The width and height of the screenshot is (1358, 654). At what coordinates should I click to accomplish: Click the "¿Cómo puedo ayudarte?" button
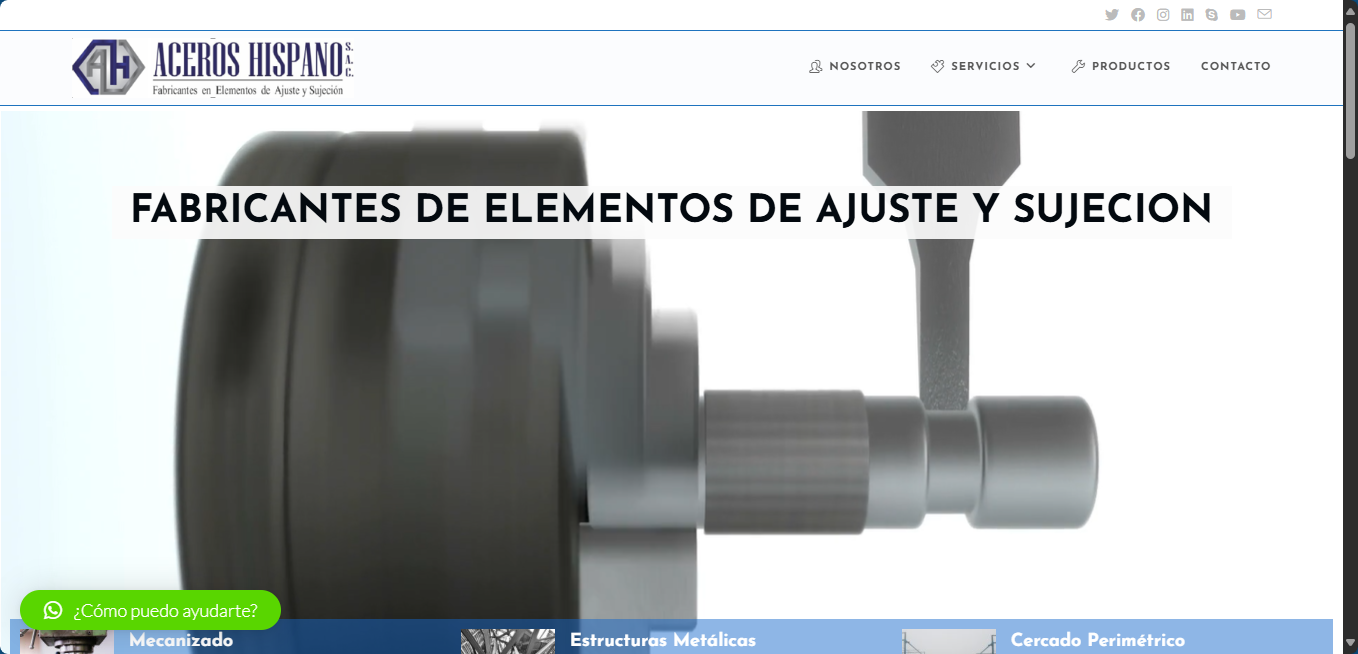click(165, 610)
